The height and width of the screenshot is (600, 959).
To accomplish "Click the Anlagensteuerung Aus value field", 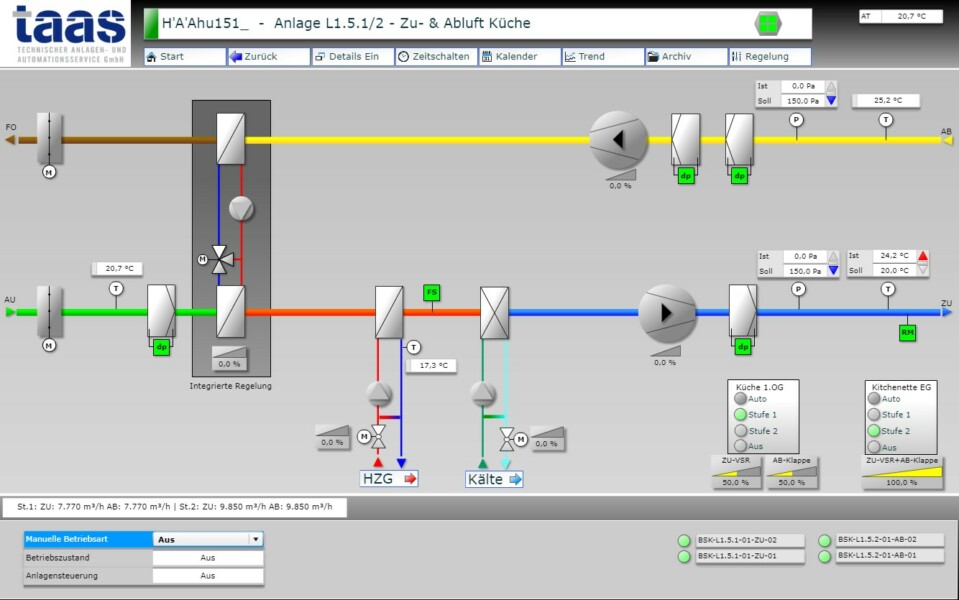I will [x=208, y=576].
